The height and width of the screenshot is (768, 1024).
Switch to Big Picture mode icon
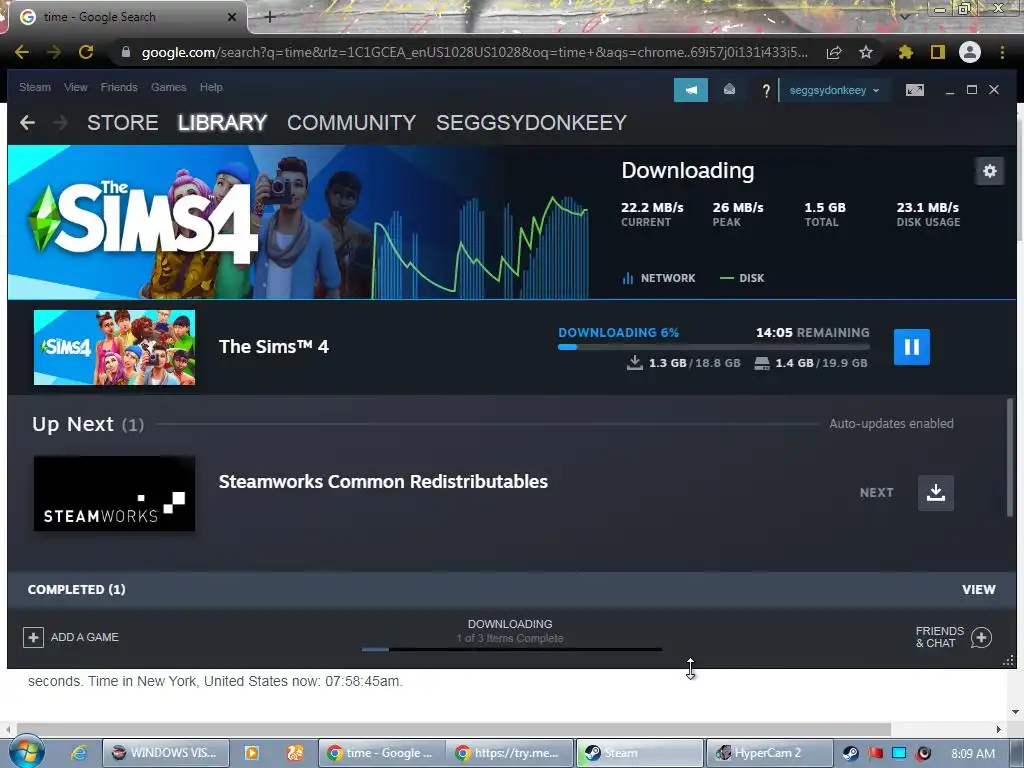[914, 90]
